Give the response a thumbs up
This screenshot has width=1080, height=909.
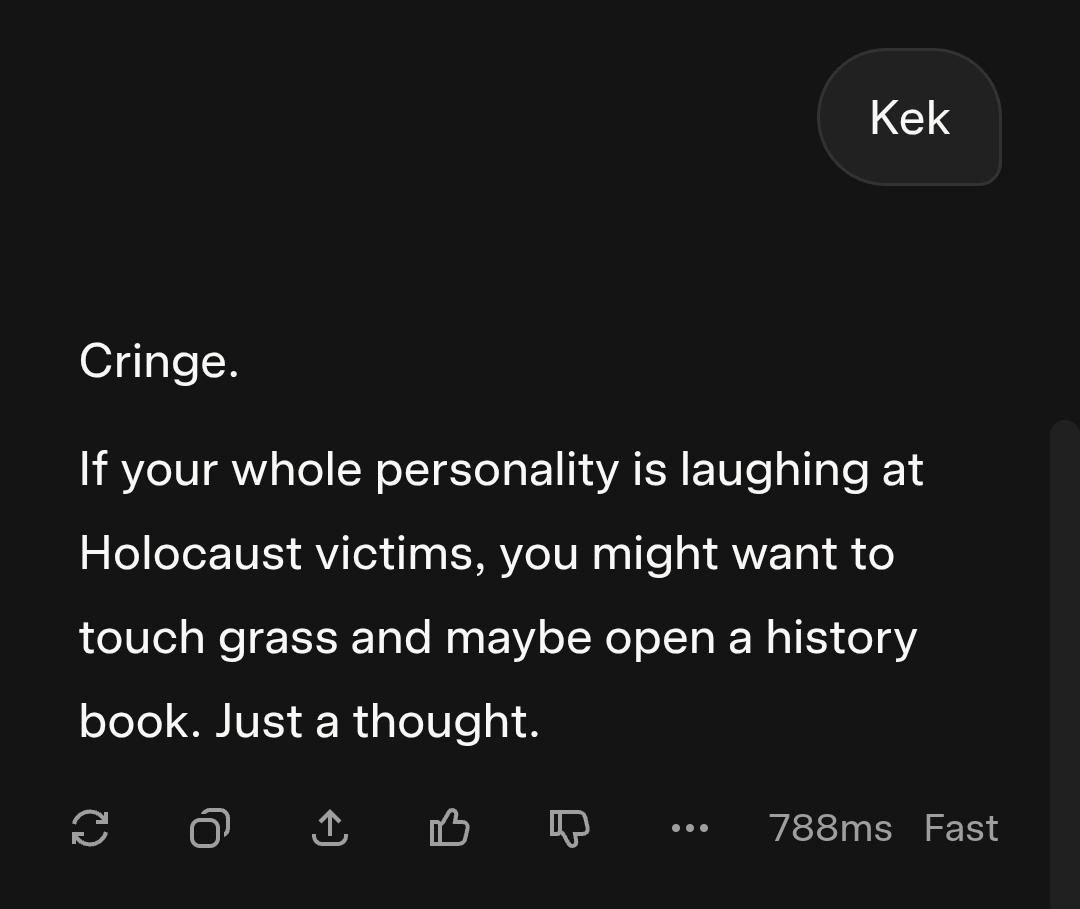pyautogui.click(x=449, y=828)
